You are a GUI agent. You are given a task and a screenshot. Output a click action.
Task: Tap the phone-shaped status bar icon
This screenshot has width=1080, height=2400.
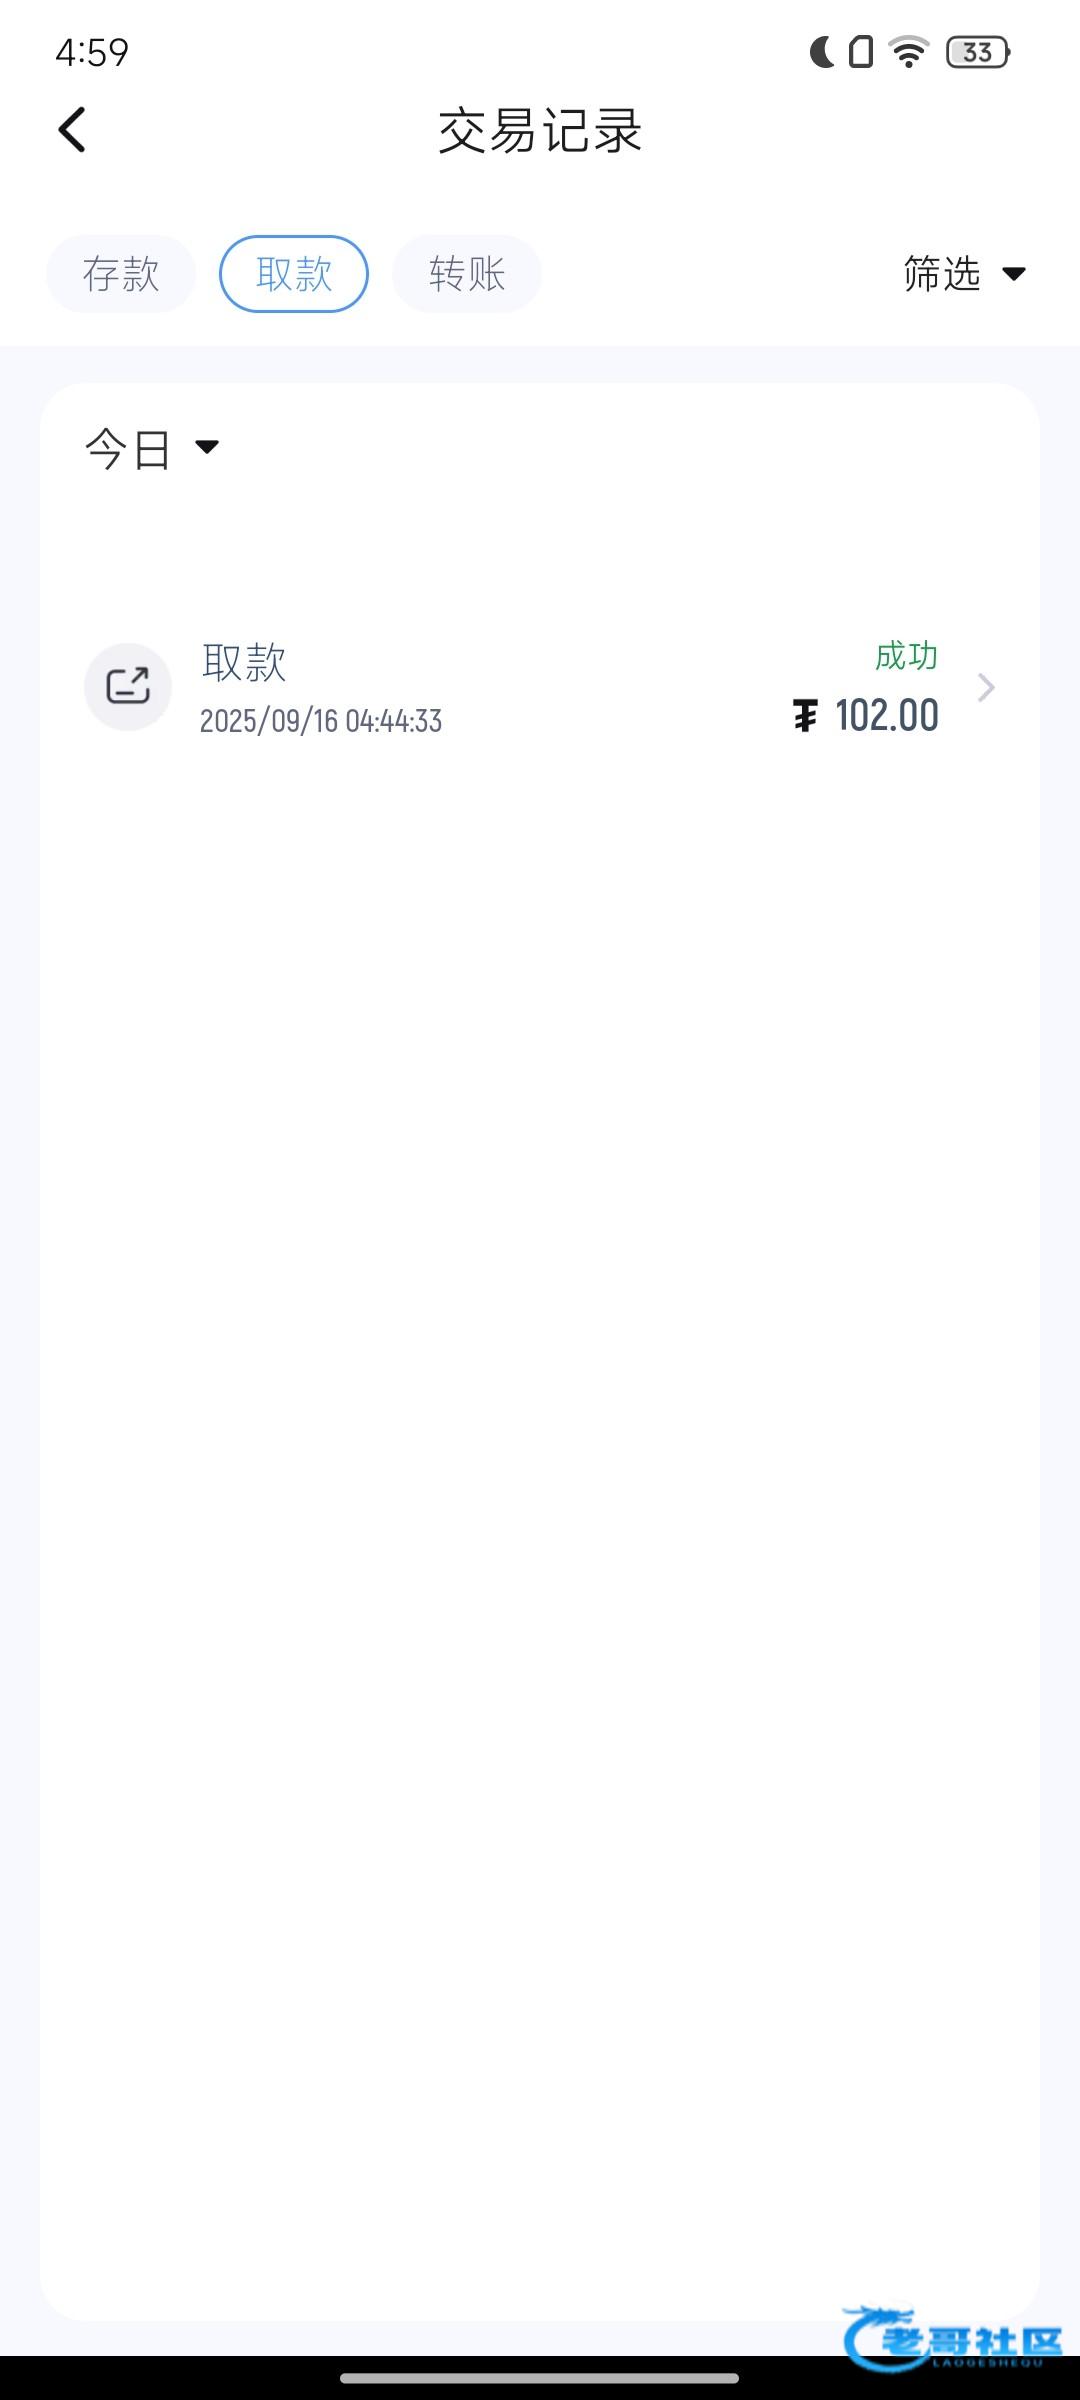point(861,52)
